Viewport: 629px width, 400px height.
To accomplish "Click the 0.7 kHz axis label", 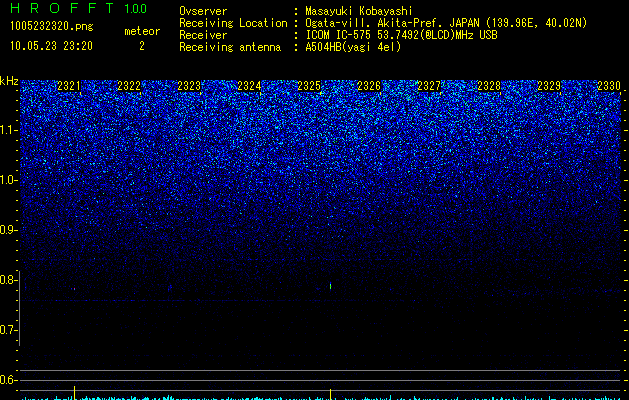I will tap(9, 330).
